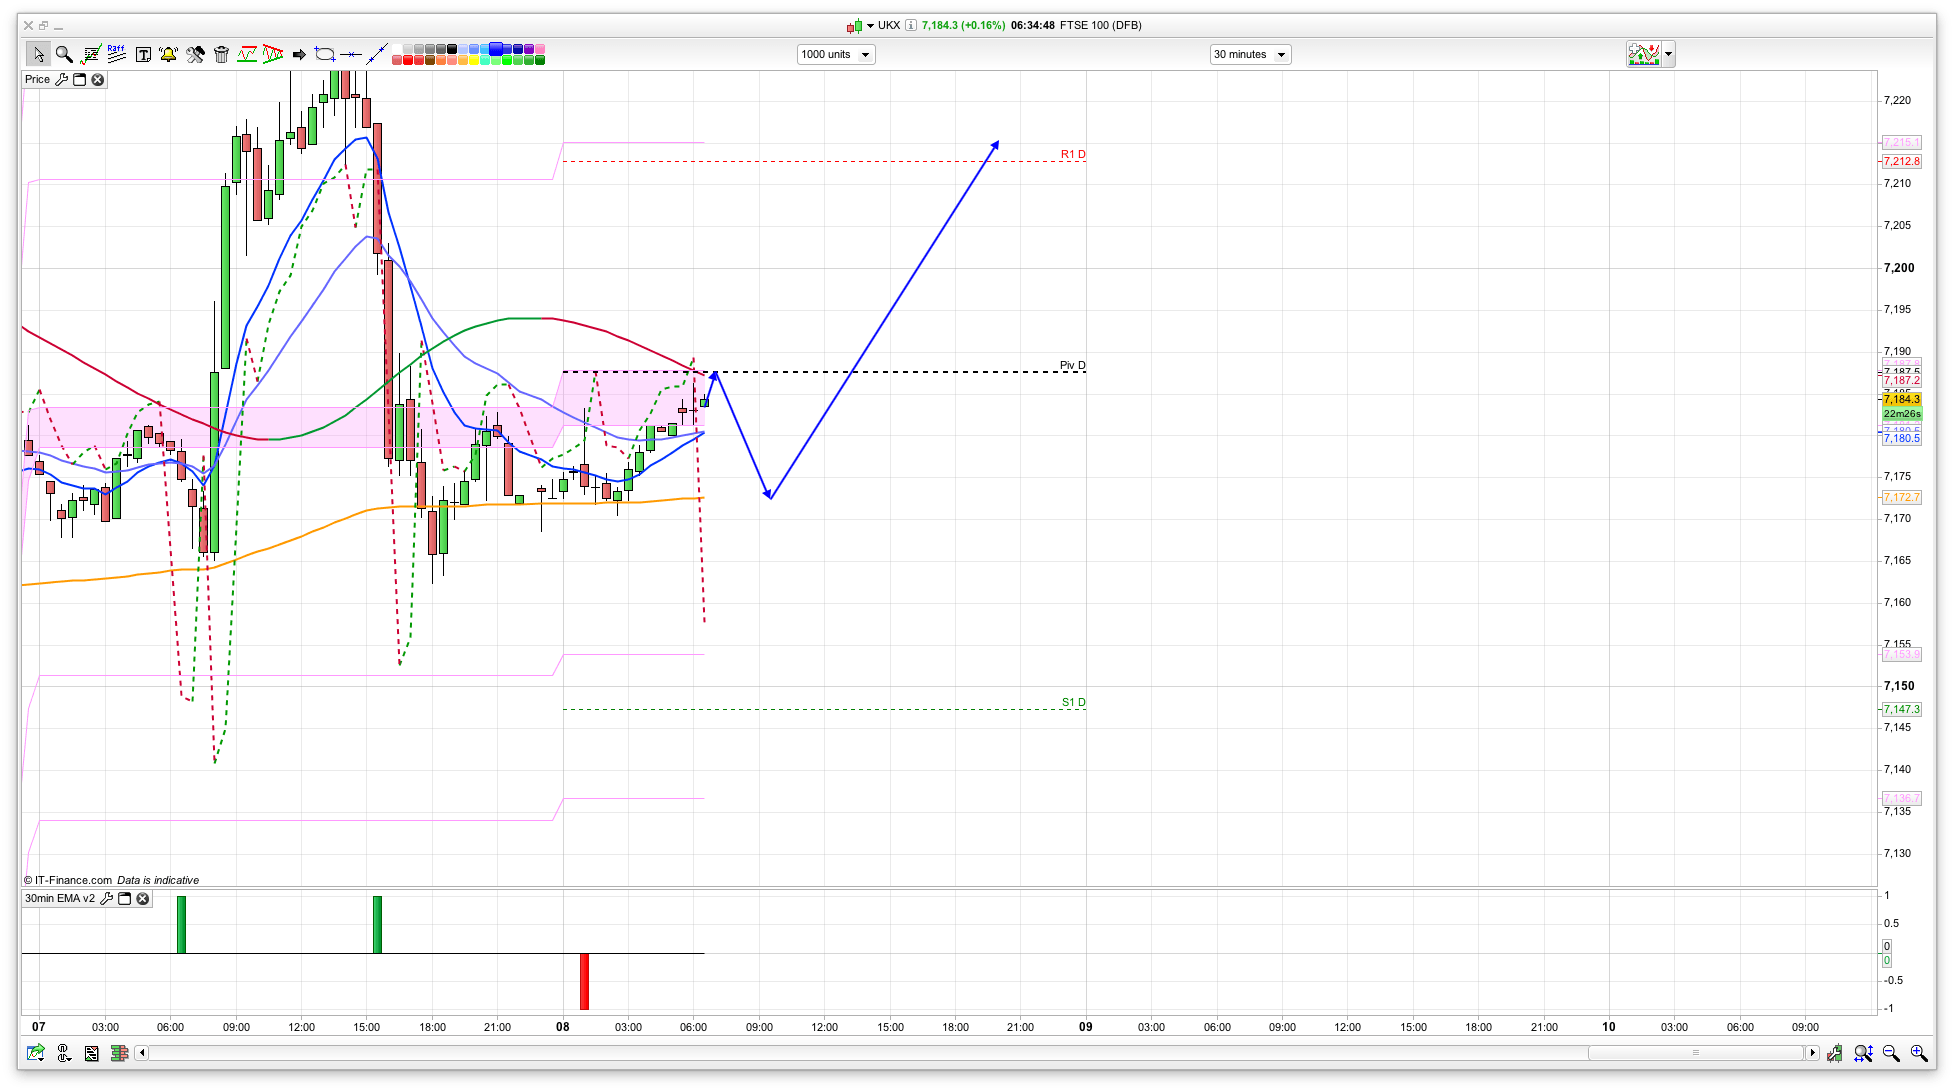Screen dimensions: 1954x1091
Task: Open the alert bell tool
Action: (168, 54)
